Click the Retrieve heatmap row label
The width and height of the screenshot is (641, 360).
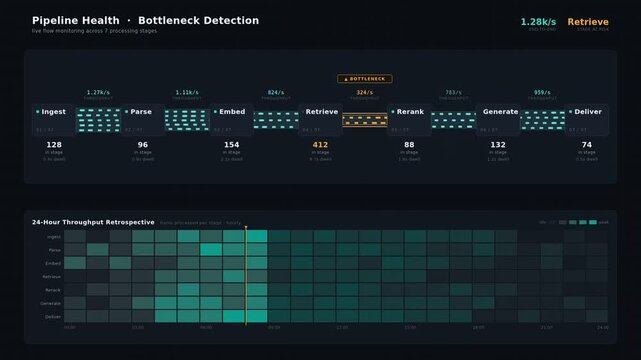point(52,277)
